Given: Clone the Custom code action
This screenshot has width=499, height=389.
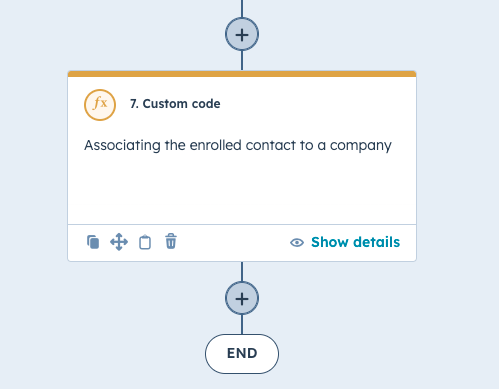Looking at the screenshot, I should 93,242.
